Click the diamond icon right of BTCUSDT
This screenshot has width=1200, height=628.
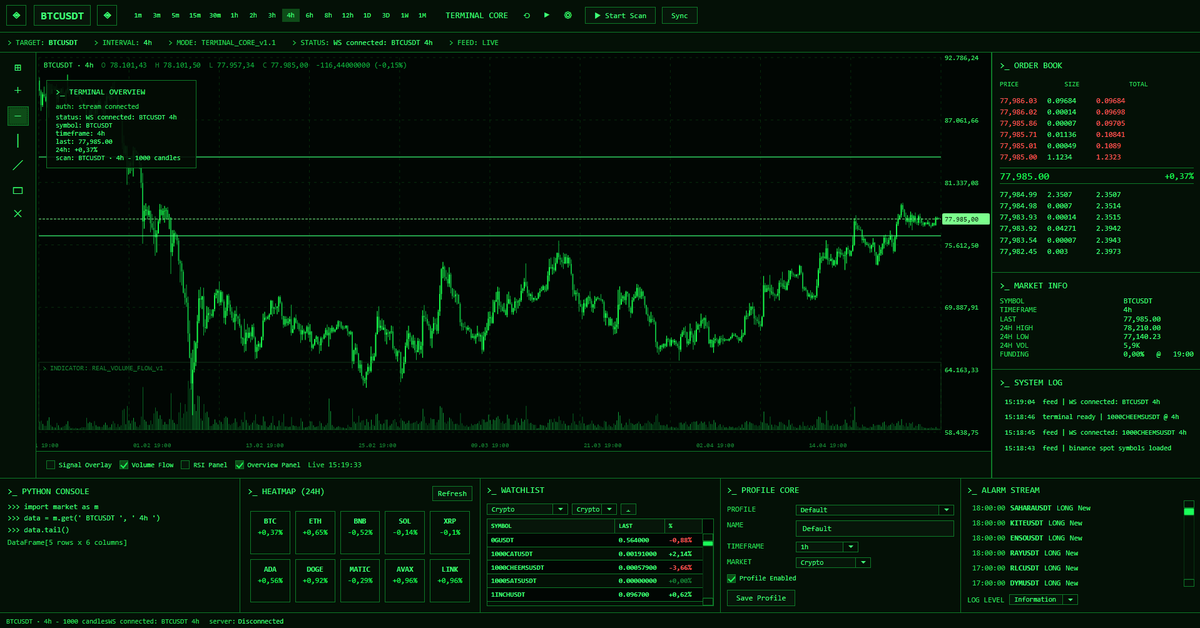point(107,15)
